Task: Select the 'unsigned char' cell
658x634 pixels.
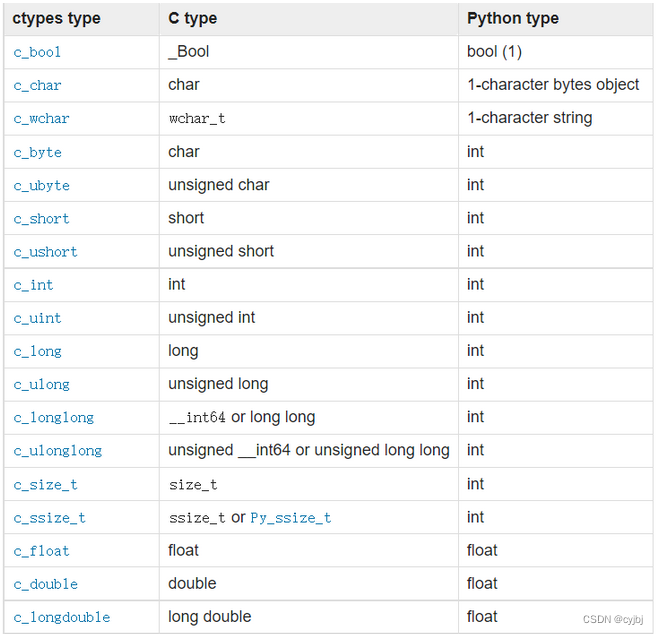Action: (x=308, y=185)
